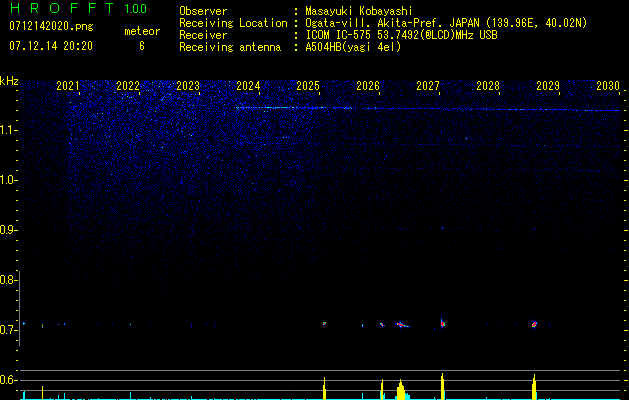
Task: Click the 1.0.0 version number
Action: [136, 9]
